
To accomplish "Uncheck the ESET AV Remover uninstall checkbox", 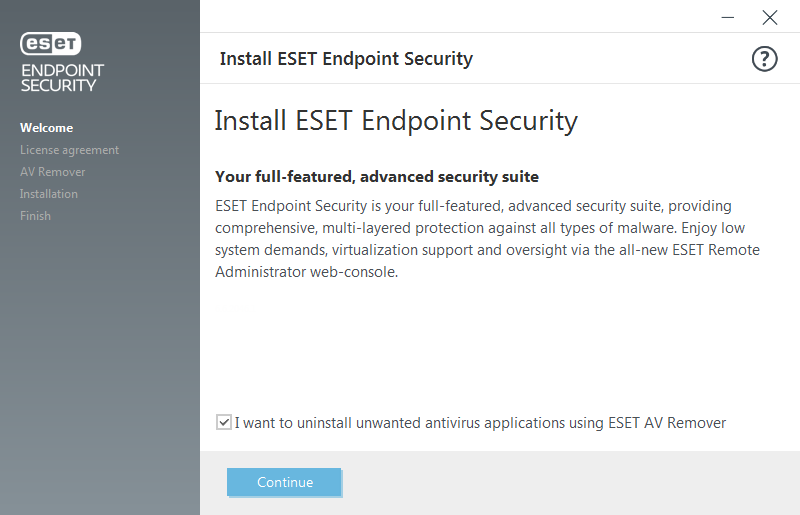I will click(x=223, y=422).
